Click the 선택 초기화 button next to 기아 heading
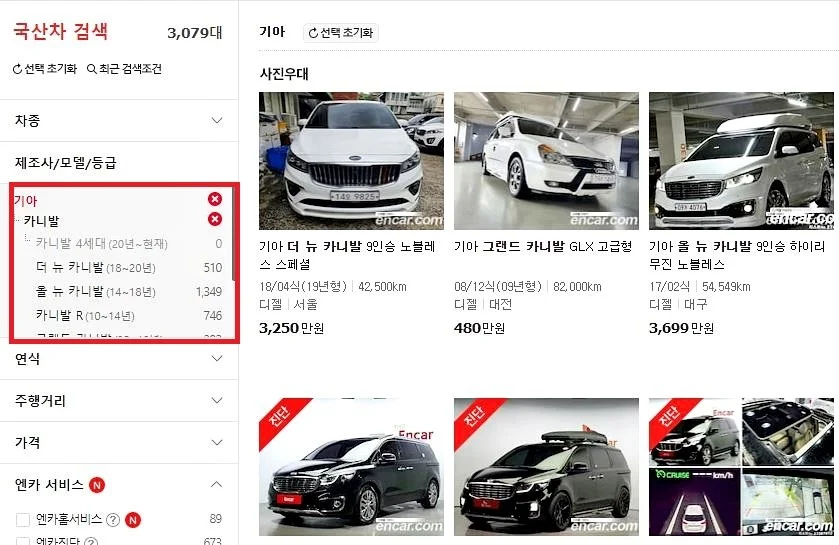Screen dimensions: 839x545 point(341,33)
